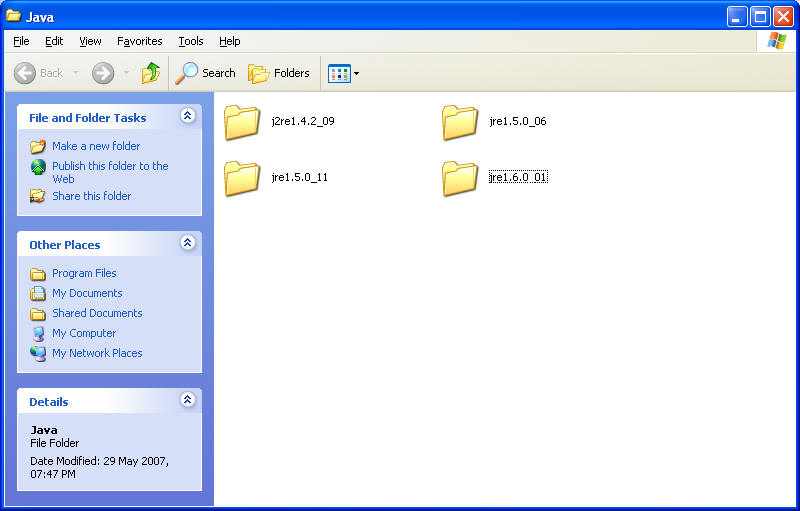Image resolution: width=800 pixels, height=511 pixels.
Task: Collapse the Details panel
Action: [x=187, y=400]
